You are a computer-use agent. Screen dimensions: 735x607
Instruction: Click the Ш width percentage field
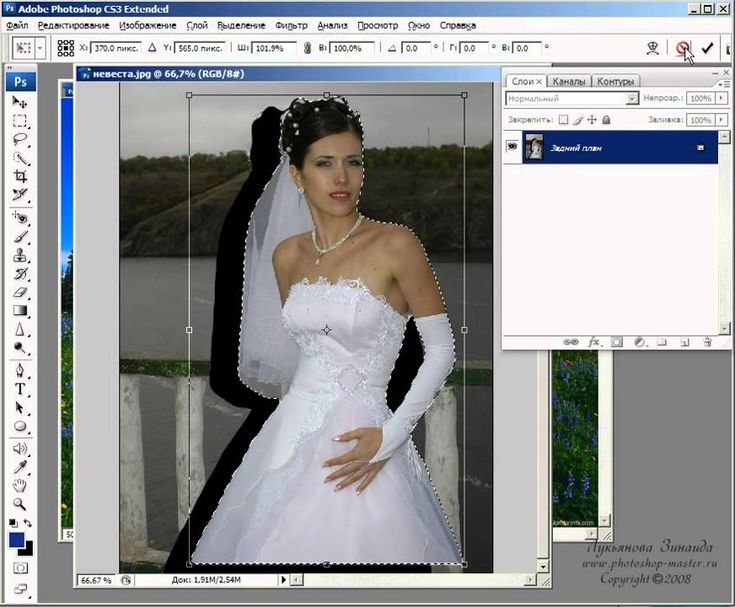tap(274, 48)
